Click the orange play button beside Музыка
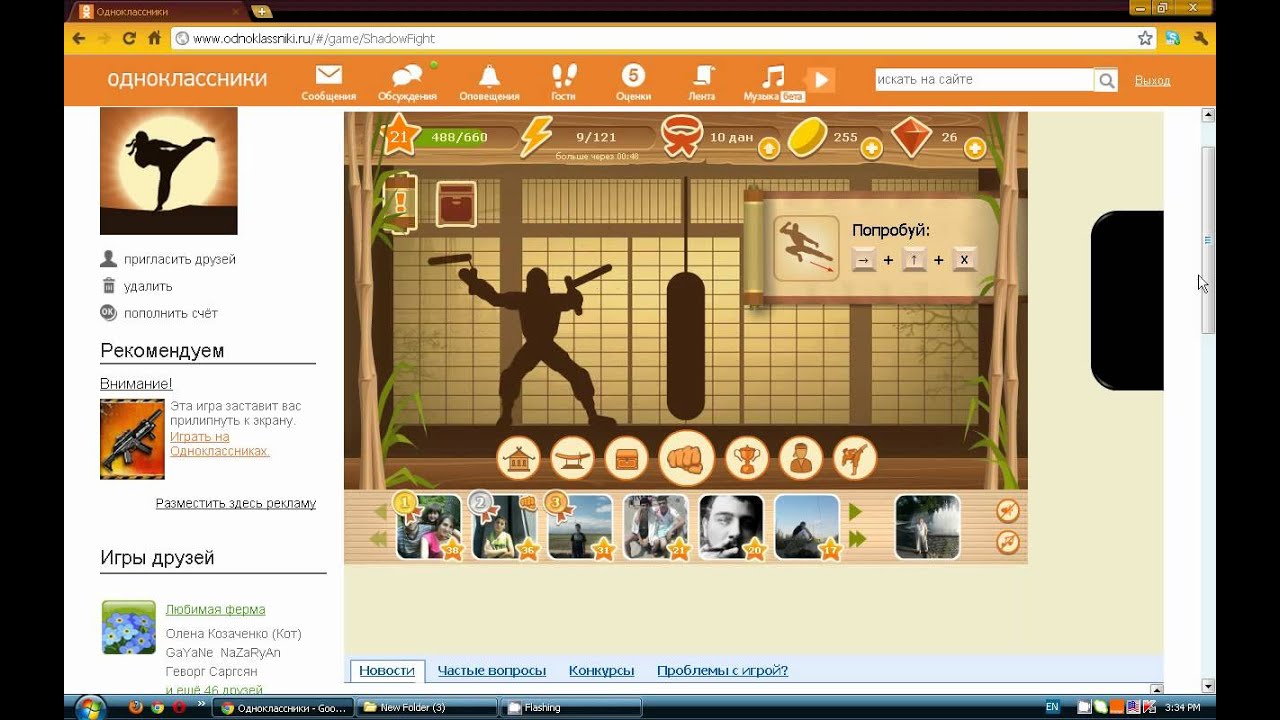The image size is (1280, 720). tap(819, 79)
